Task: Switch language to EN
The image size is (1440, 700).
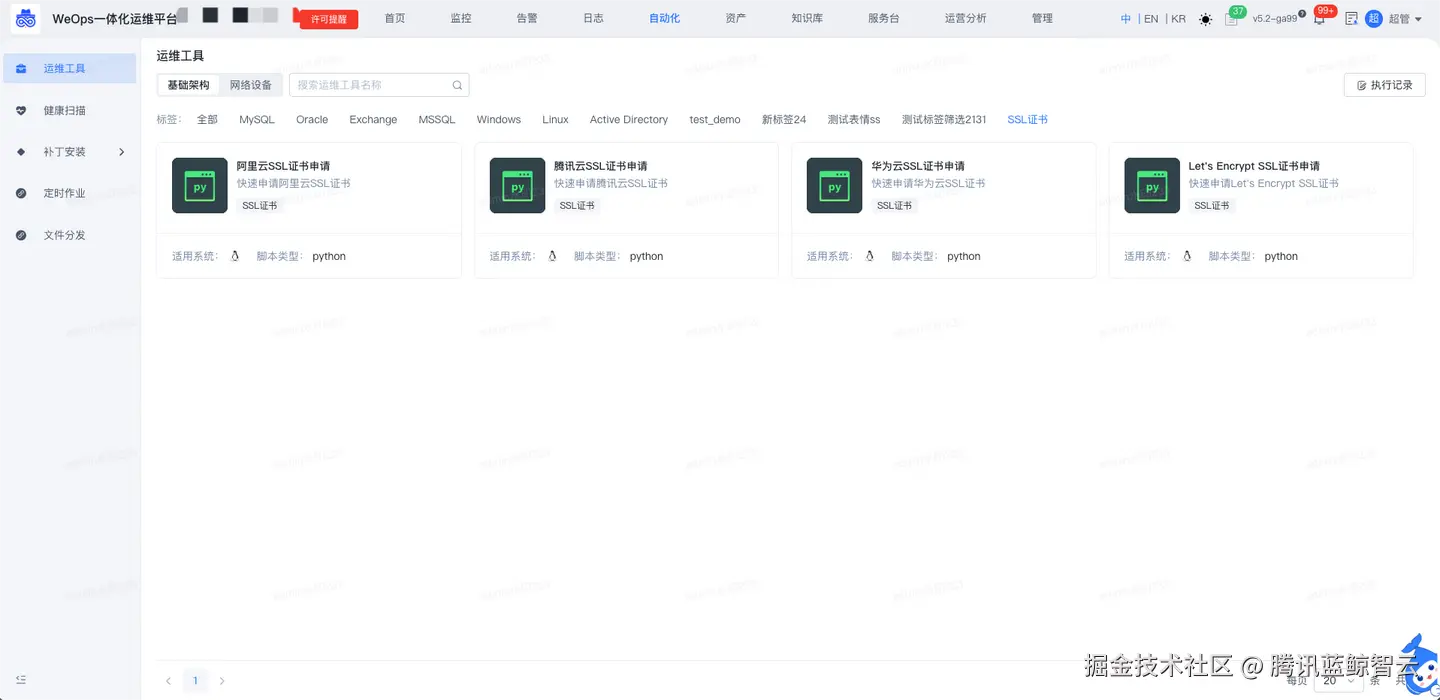Action: tap(1151, 18)
